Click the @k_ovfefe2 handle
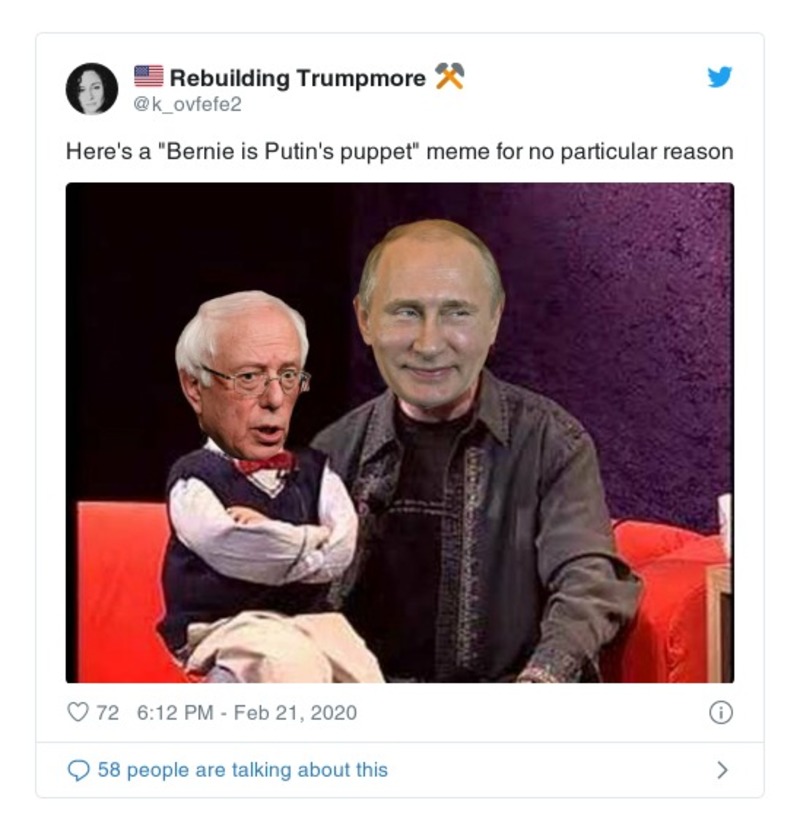The image size is (800, 835). coord(187,104)
